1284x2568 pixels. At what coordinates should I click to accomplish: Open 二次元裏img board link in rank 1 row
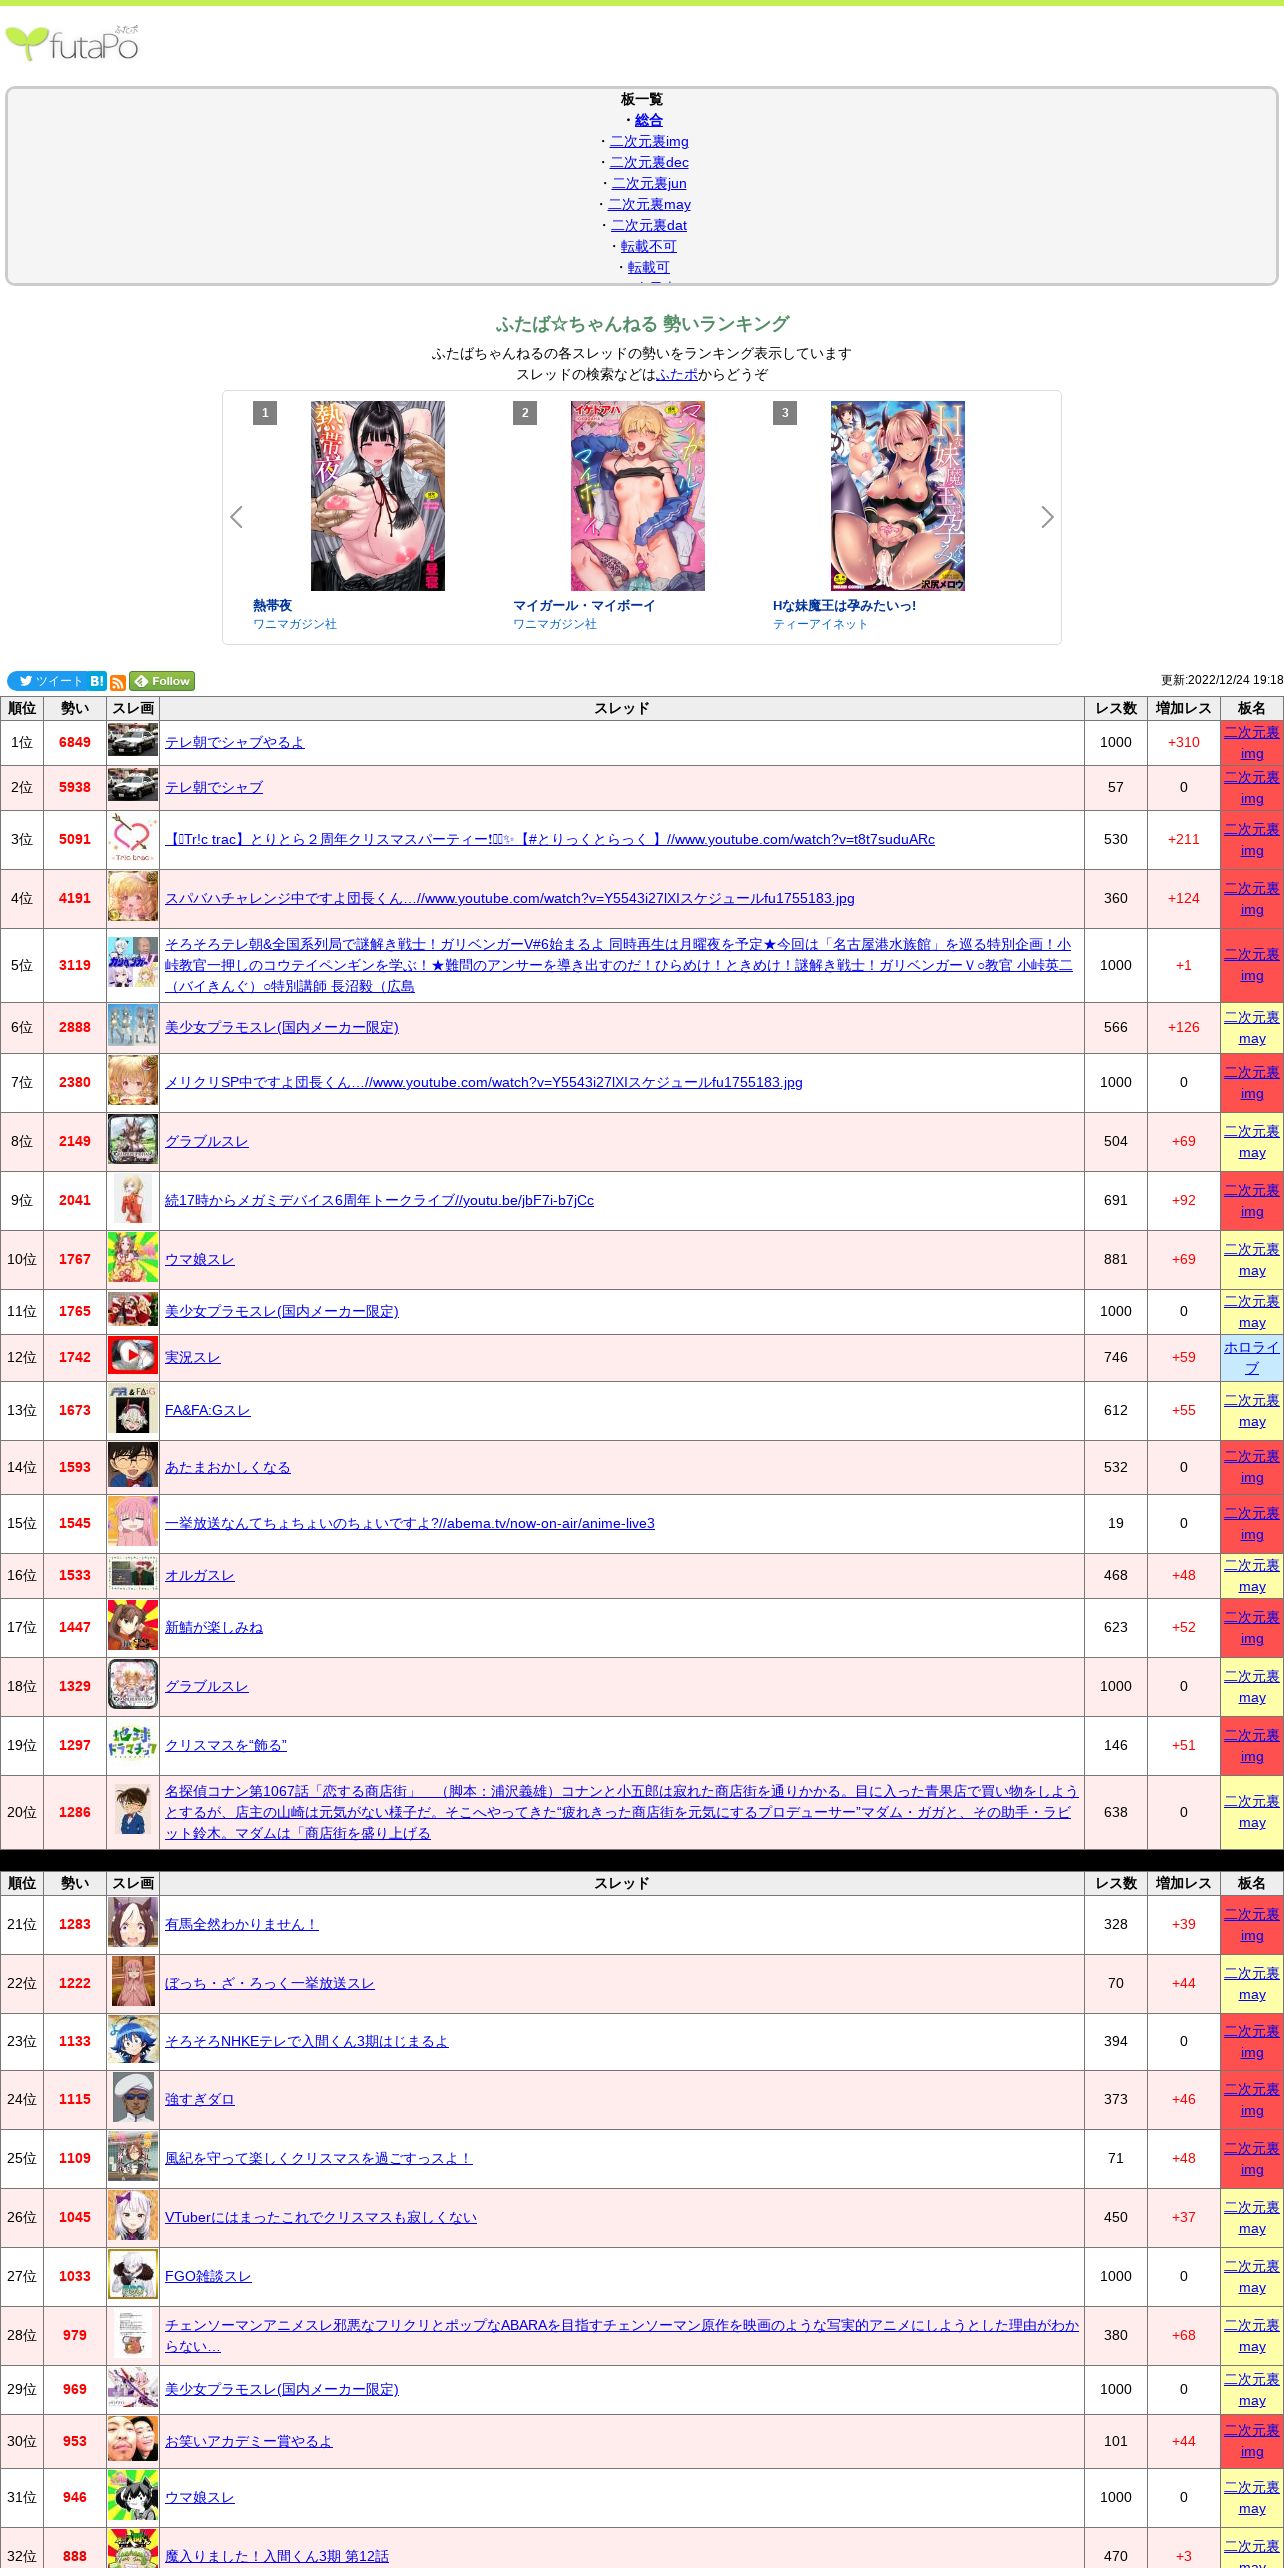point(1252,742)
